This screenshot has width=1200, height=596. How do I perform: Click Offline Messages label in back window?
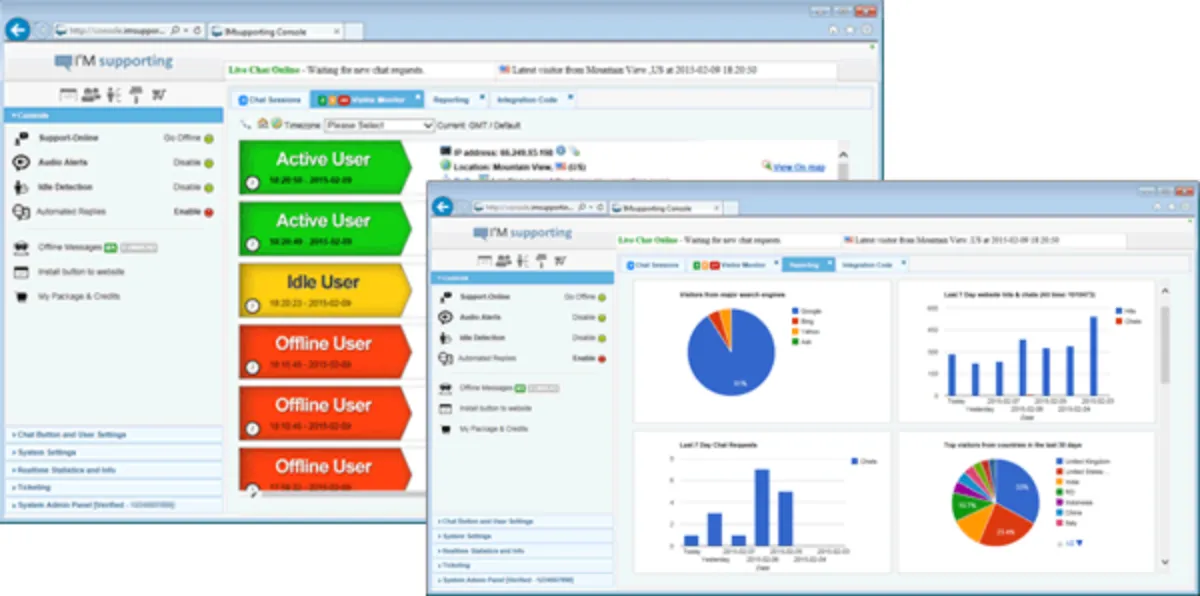(x=70, y=247)
